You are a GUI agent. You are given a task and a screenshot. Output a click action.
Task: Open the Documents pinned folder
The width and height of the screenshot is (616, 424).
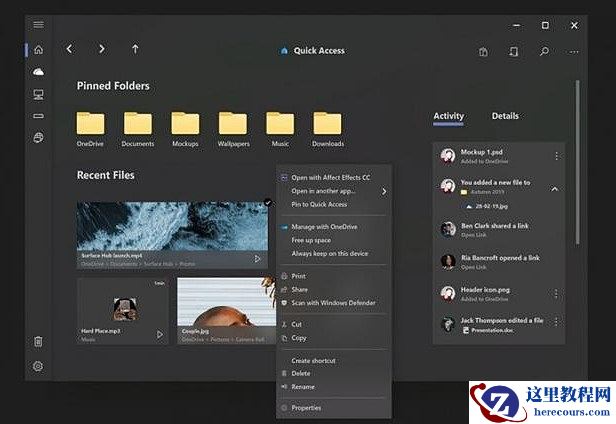138,129
